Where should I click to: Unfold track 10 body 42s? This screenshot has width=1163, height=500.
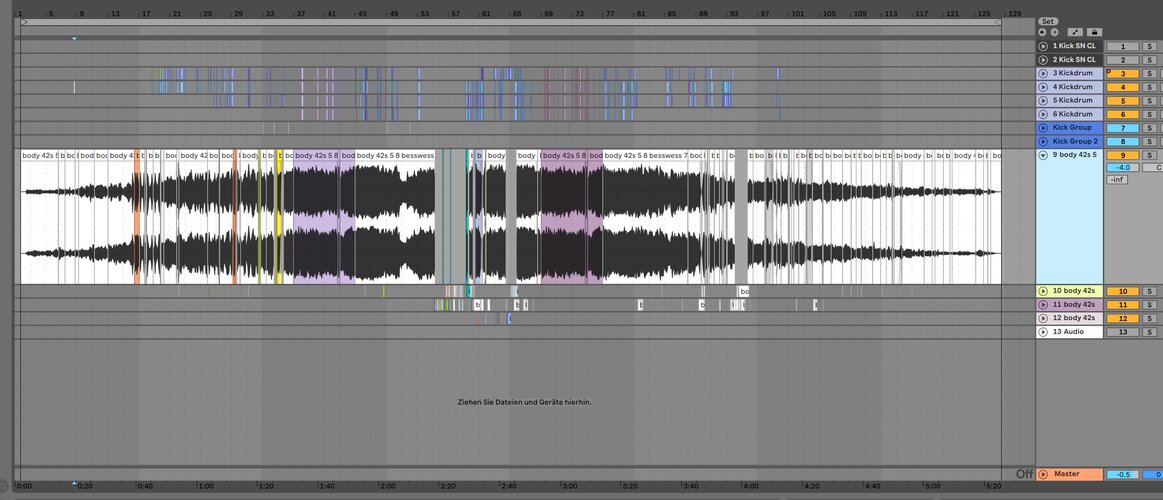click(1043, 292)
